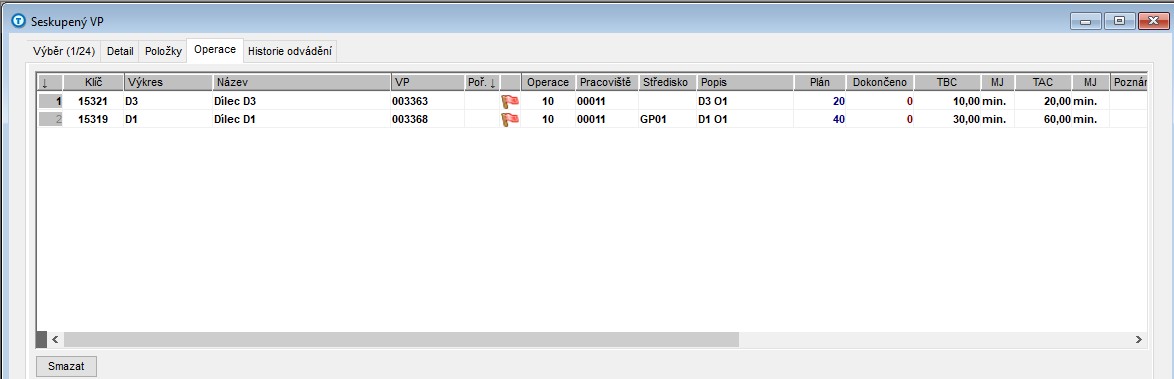This screenshot has height=379, width=1174.
Task: Click the Operace column header
Action: (548, 82)
